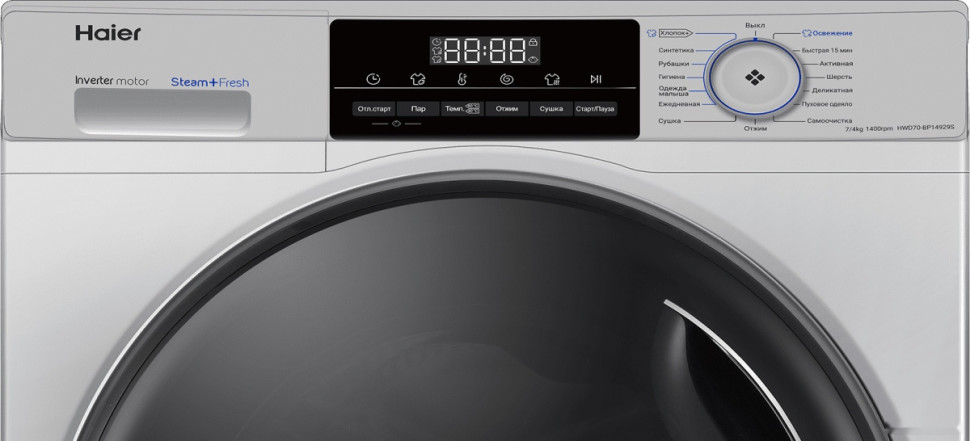Tap the delay start clock icon
970x441 pixels.
click(373, 79)
